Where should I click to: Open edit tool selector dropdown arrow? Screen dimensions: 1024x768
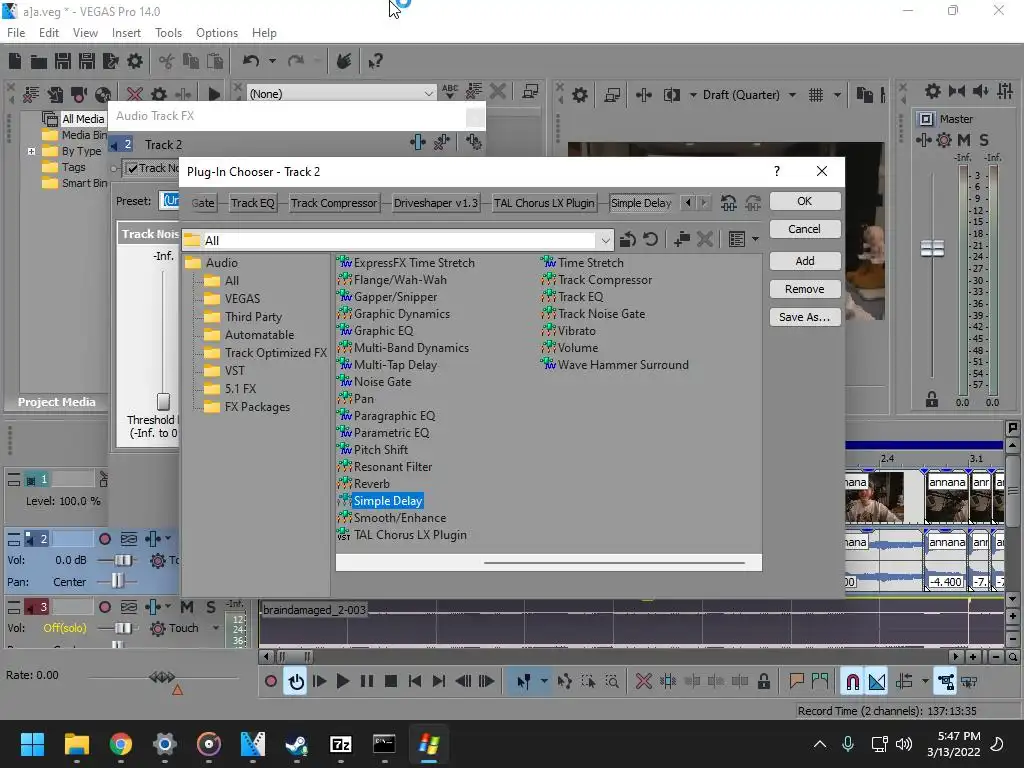(544, 682)
